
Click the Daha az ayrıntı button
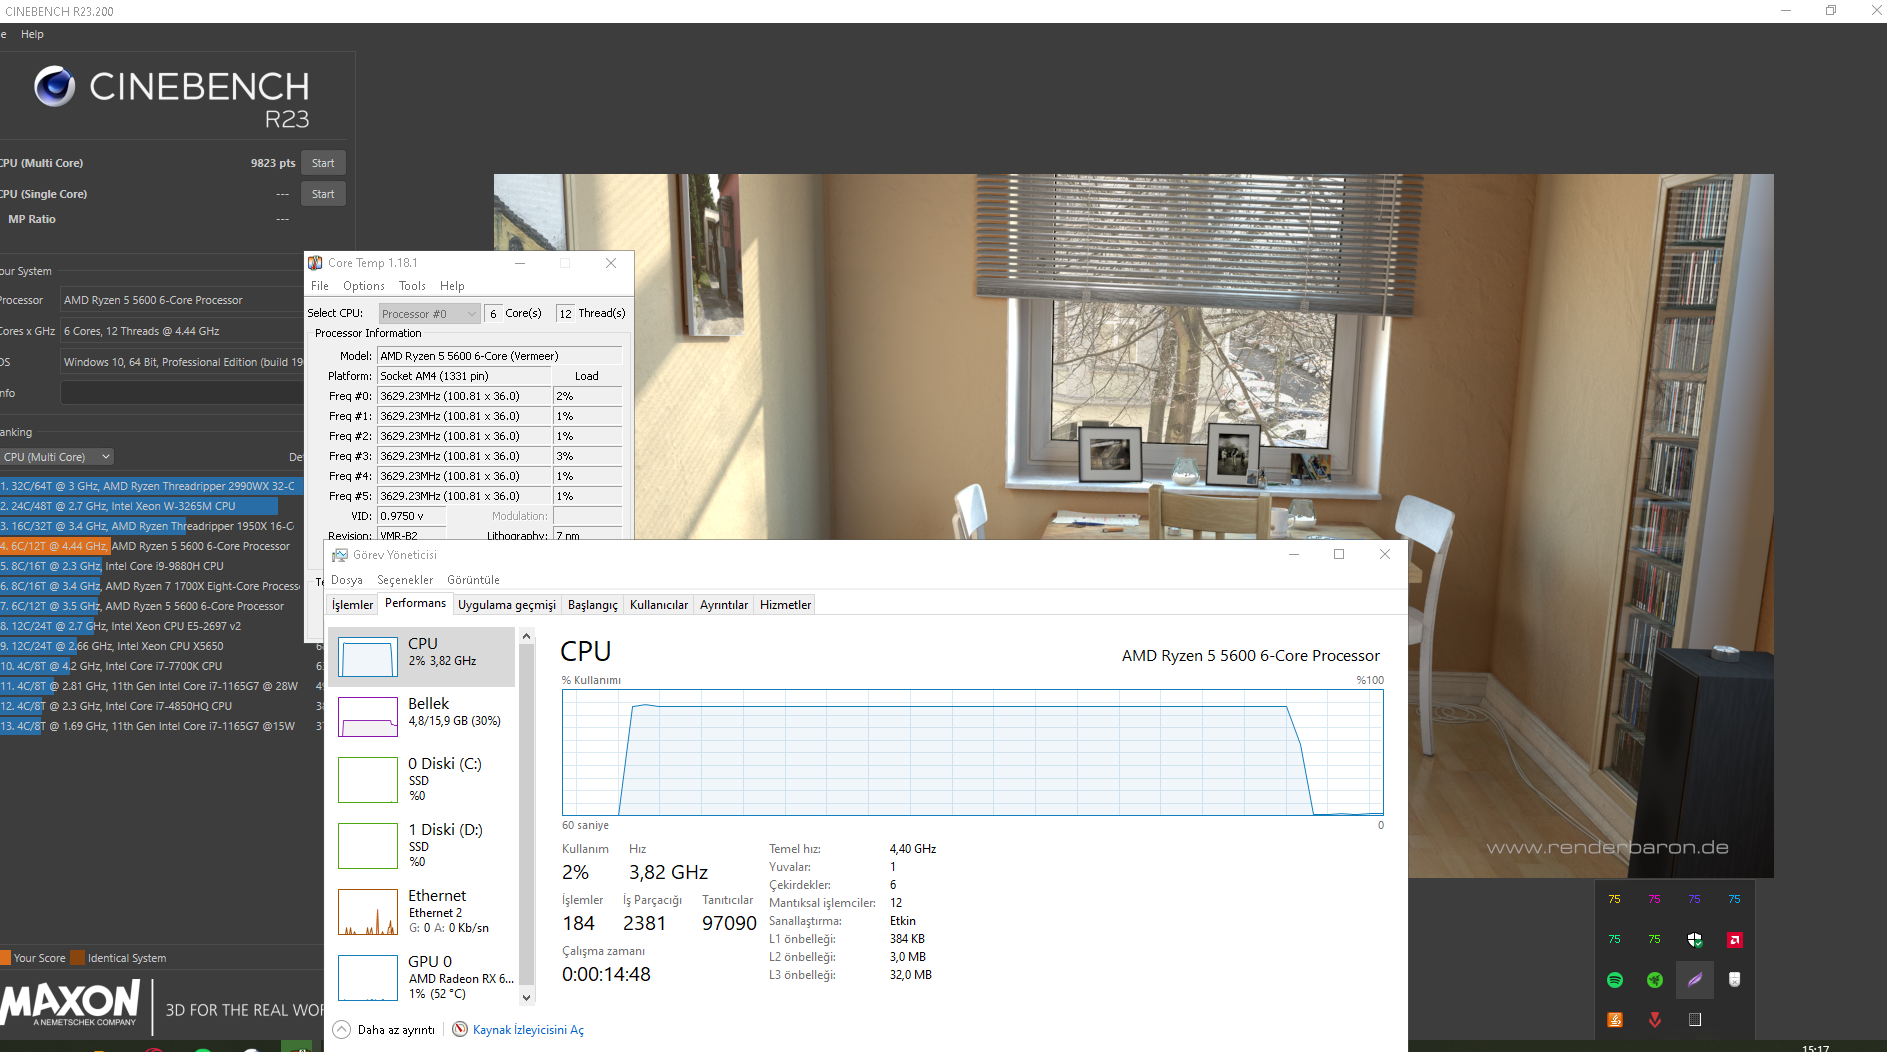coord(384,1029)
